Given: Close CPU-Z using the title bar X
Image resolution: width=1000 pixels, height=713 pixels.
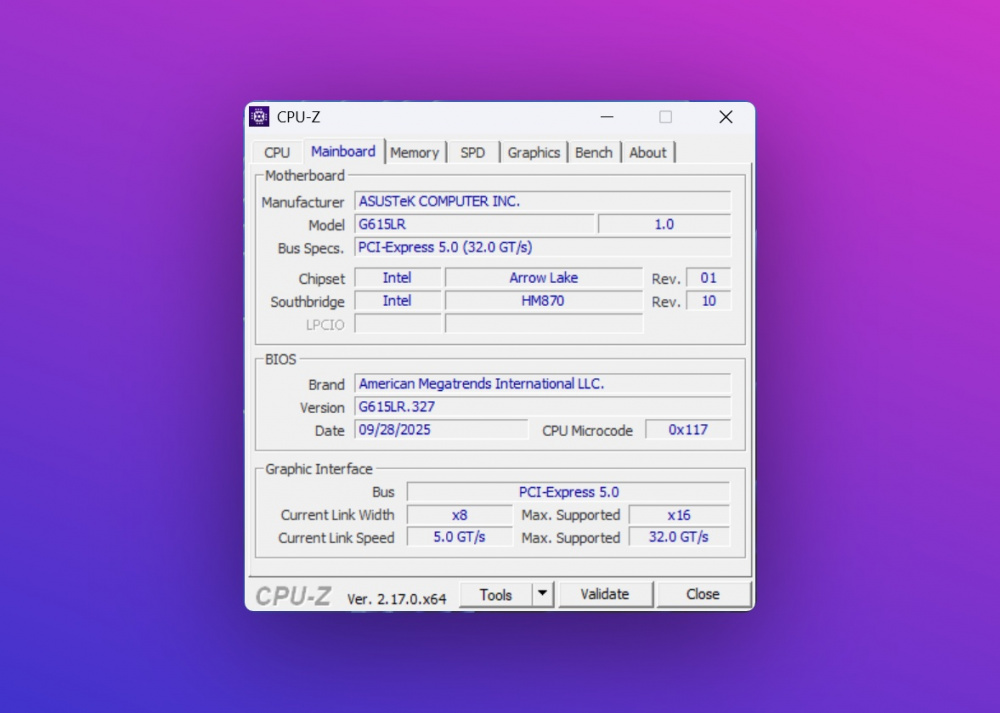Looking at the screenshot, I should coord(726,117).
